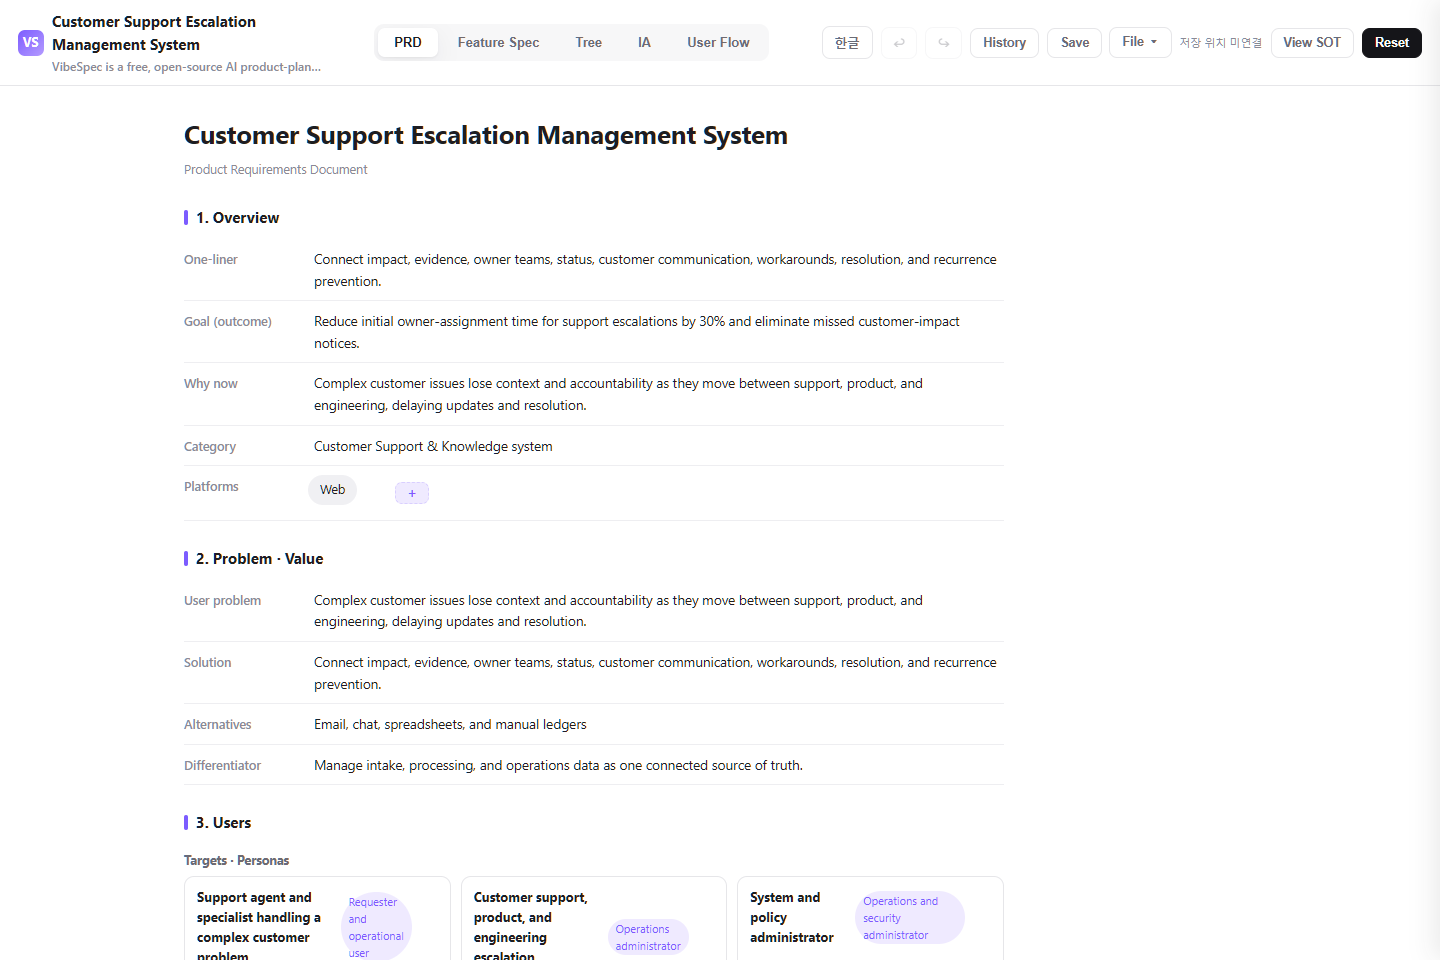Click the undo arrow icon
Image resolution: width=1440 pixels, height=960 pixels.
coord(899,43)
